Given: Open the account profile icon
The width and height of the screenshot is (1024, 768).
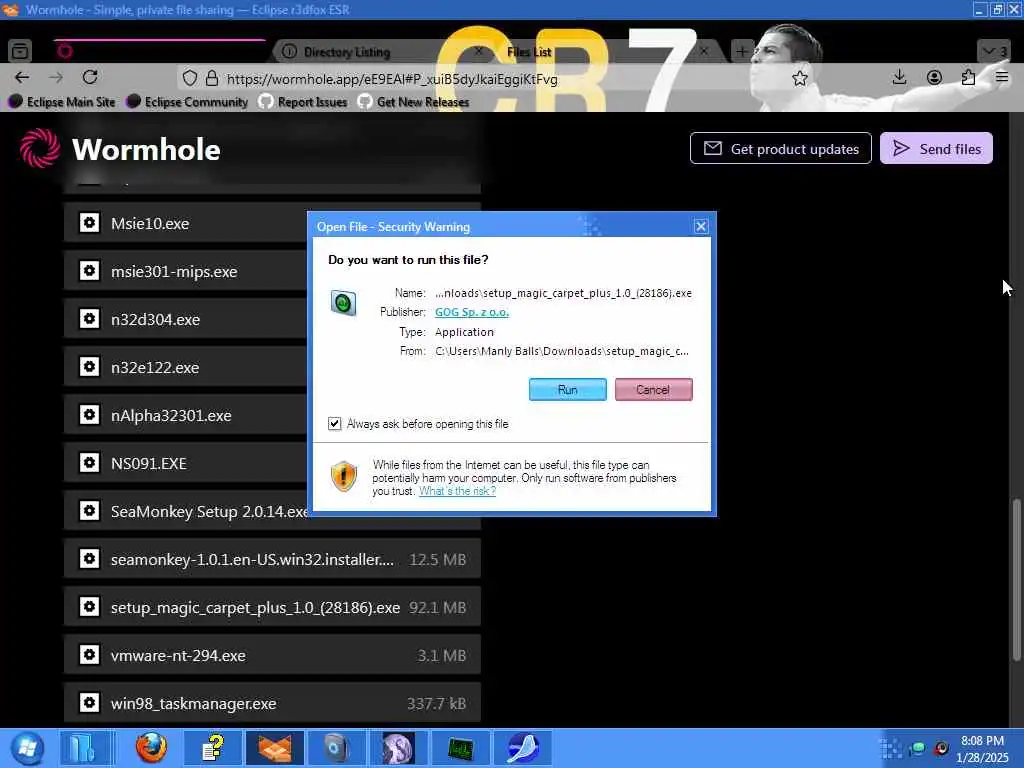Looking at the screenshot, I should coord(935,78).
